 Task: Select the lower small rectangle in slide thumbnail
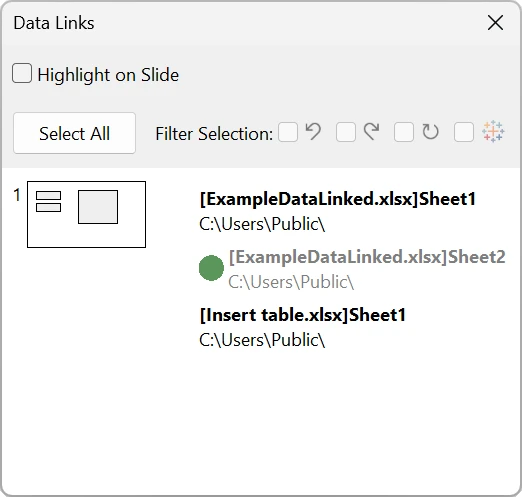pyautogui.click(x=48, y=208)
